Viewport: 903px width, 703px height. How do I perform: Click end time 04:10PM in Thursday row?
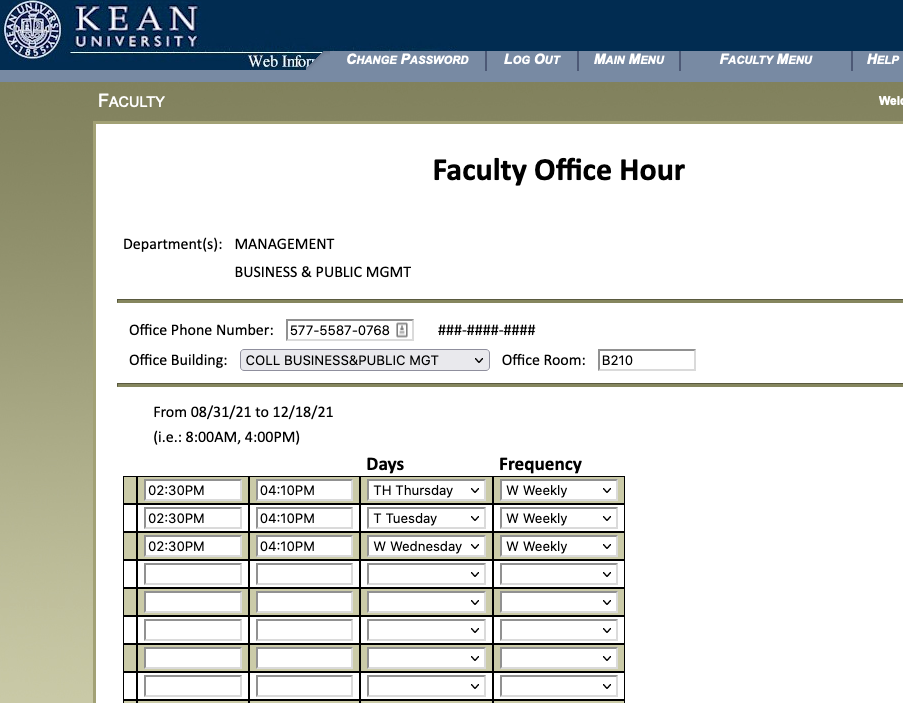pyautogui.click(x=304, y=491)
